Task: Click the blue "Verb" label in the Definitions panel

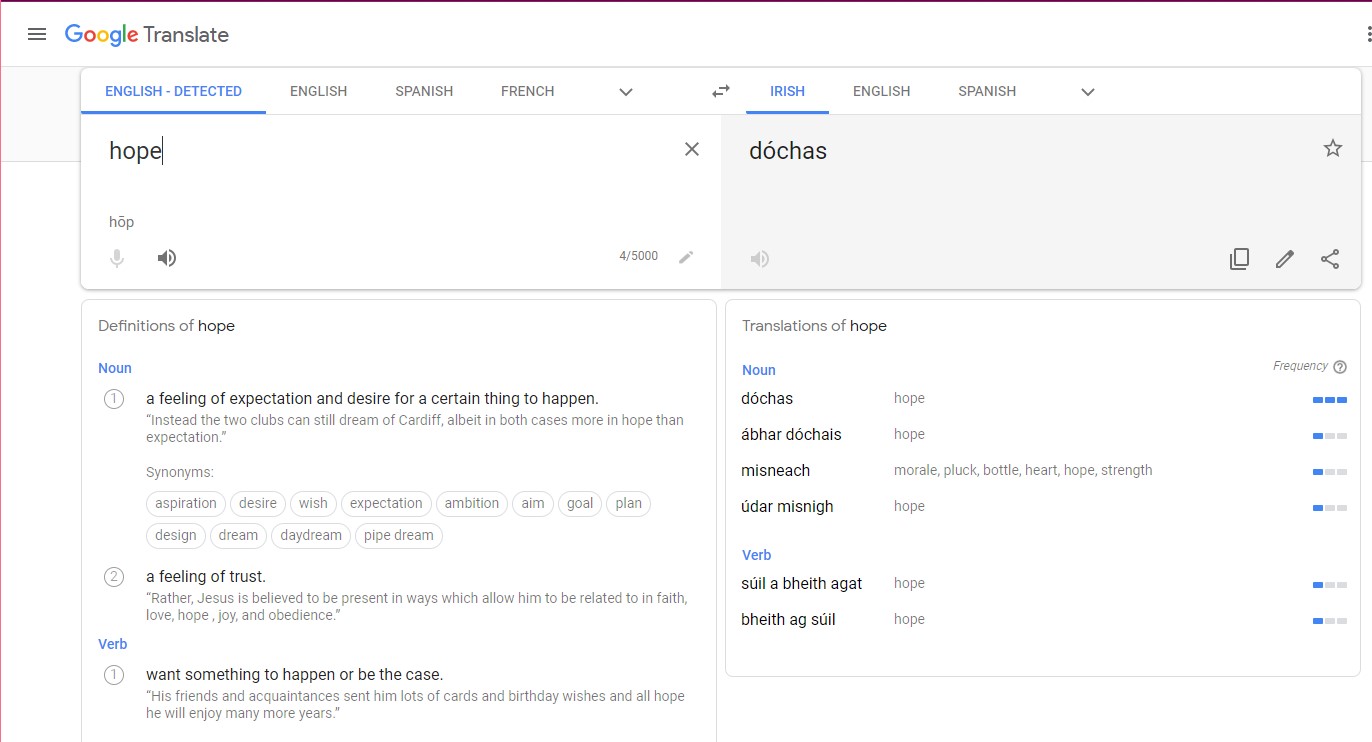Action: pyautogui.click(x=113, y=644)
